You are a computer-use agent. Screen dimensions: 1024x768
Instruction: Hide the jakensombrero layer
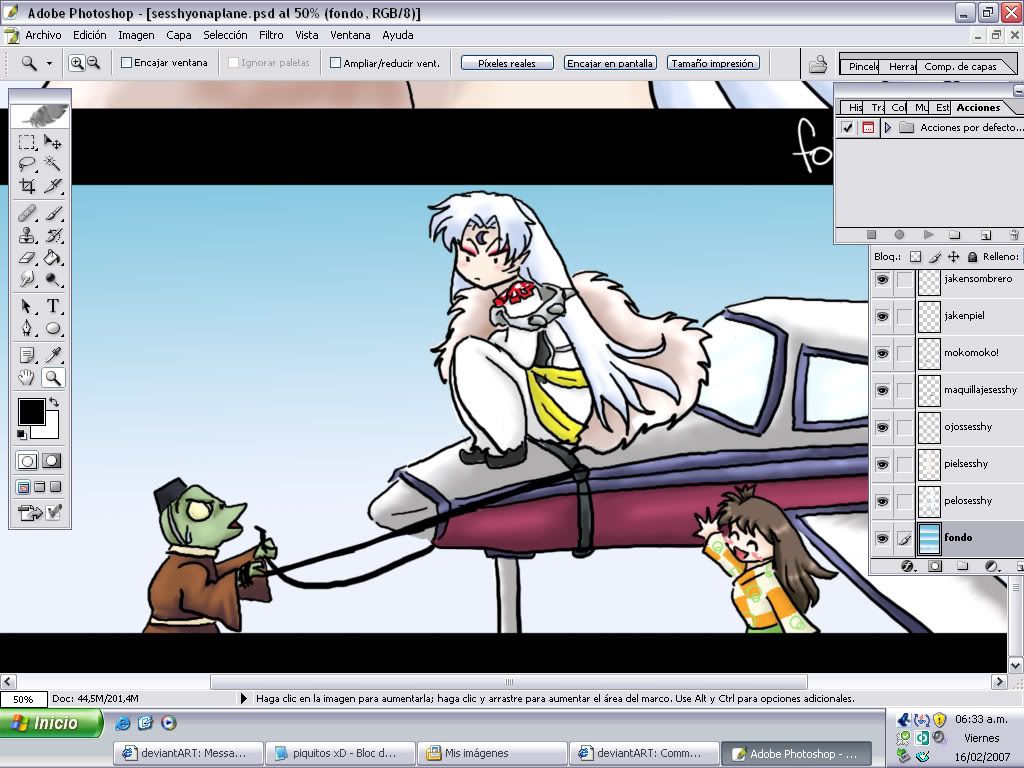tap(882, 280)
